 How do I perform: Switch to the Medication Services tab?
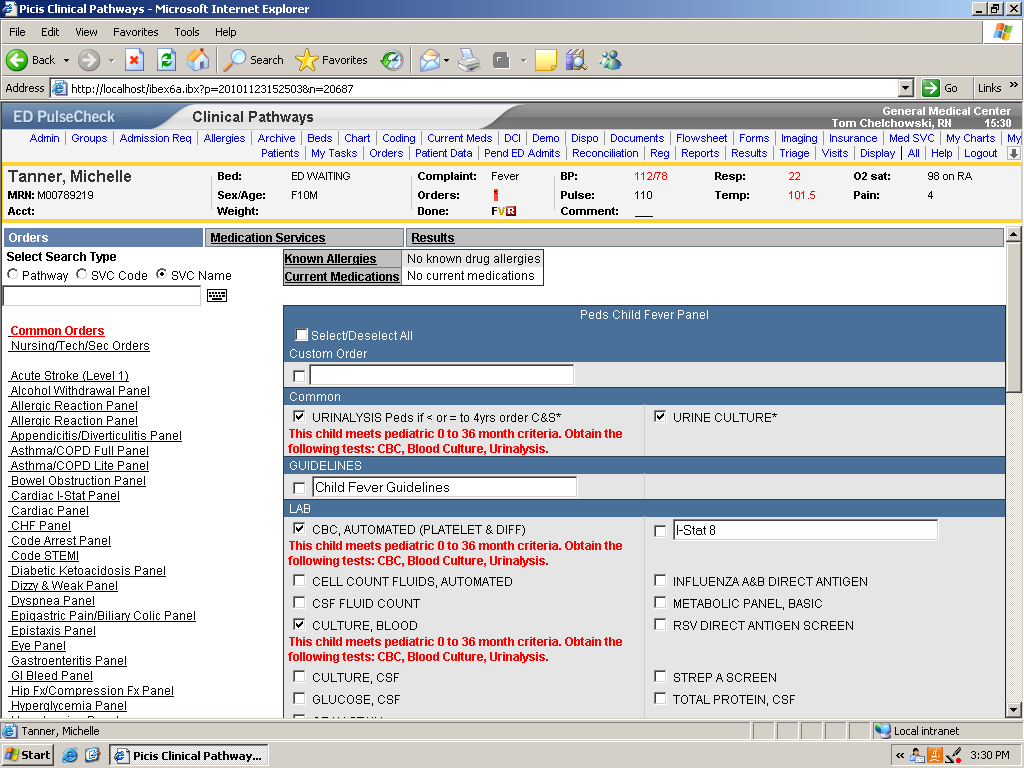(267, 238)
